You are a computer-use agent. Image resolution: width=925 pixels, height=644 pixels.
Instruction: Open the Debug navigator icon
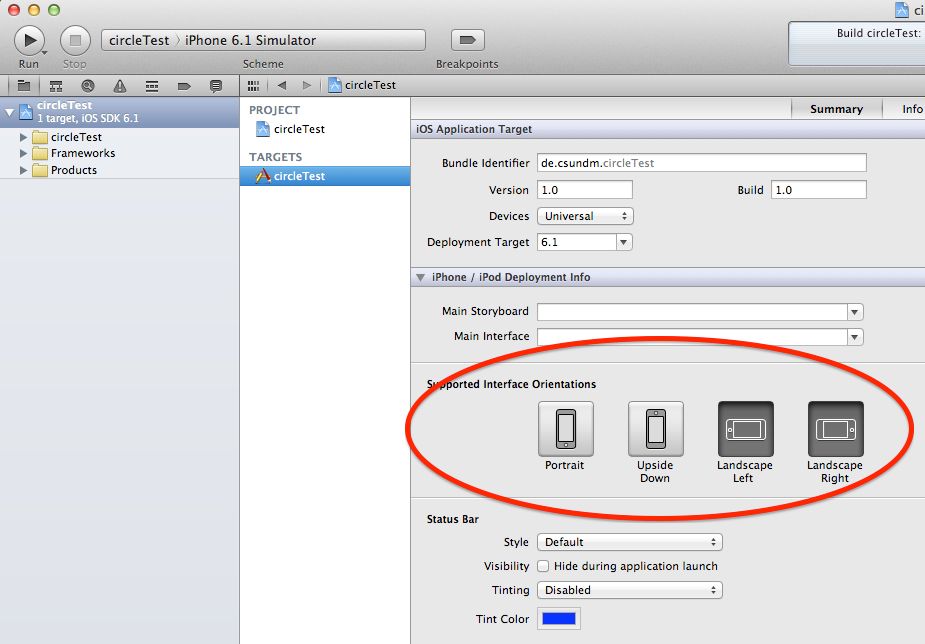click(152, 86)
